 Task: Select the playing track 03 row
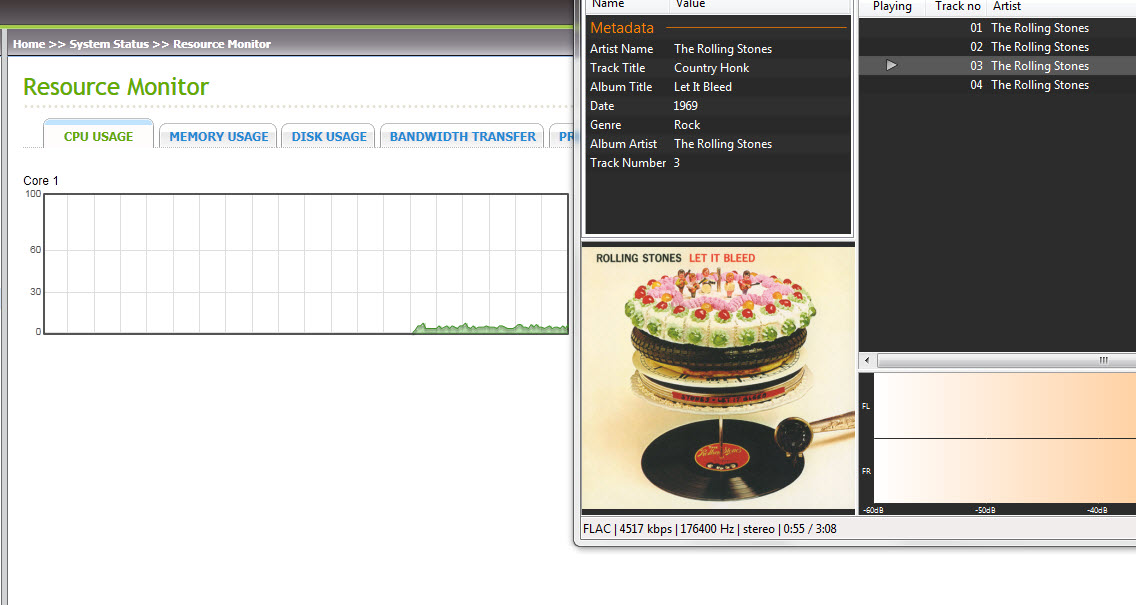[997, 65]
